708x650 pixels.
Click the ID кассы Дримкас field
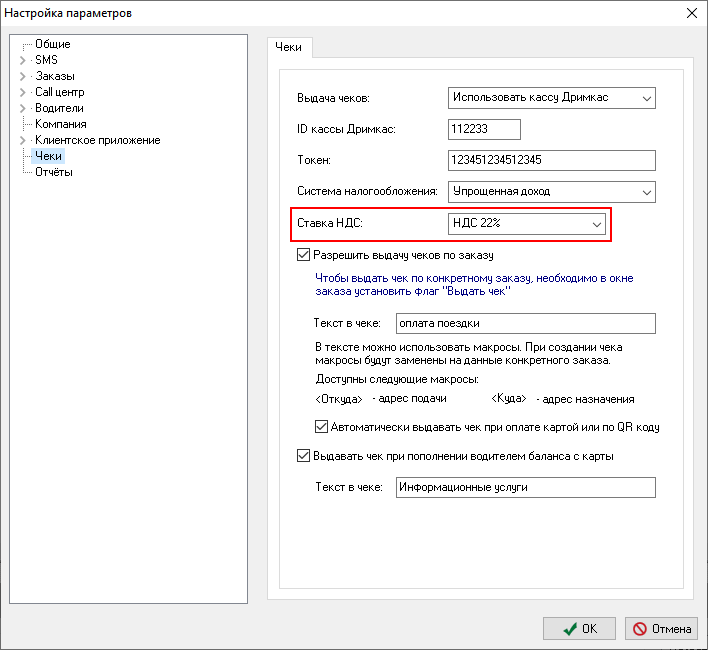click(485, 129)
